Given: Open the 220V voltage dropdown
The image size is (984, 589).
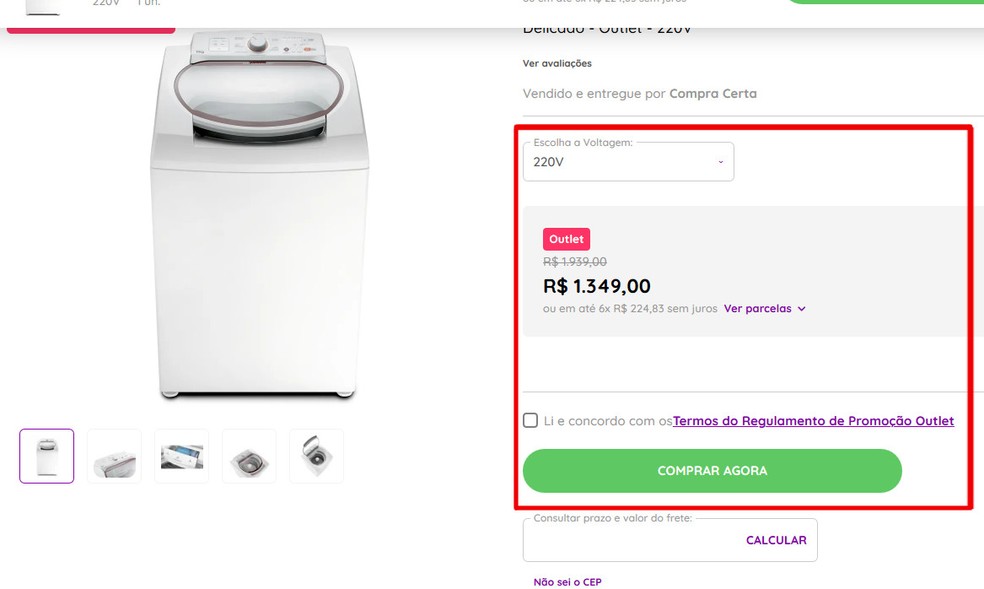Looking at the screenshot, I should coord(628,161).
